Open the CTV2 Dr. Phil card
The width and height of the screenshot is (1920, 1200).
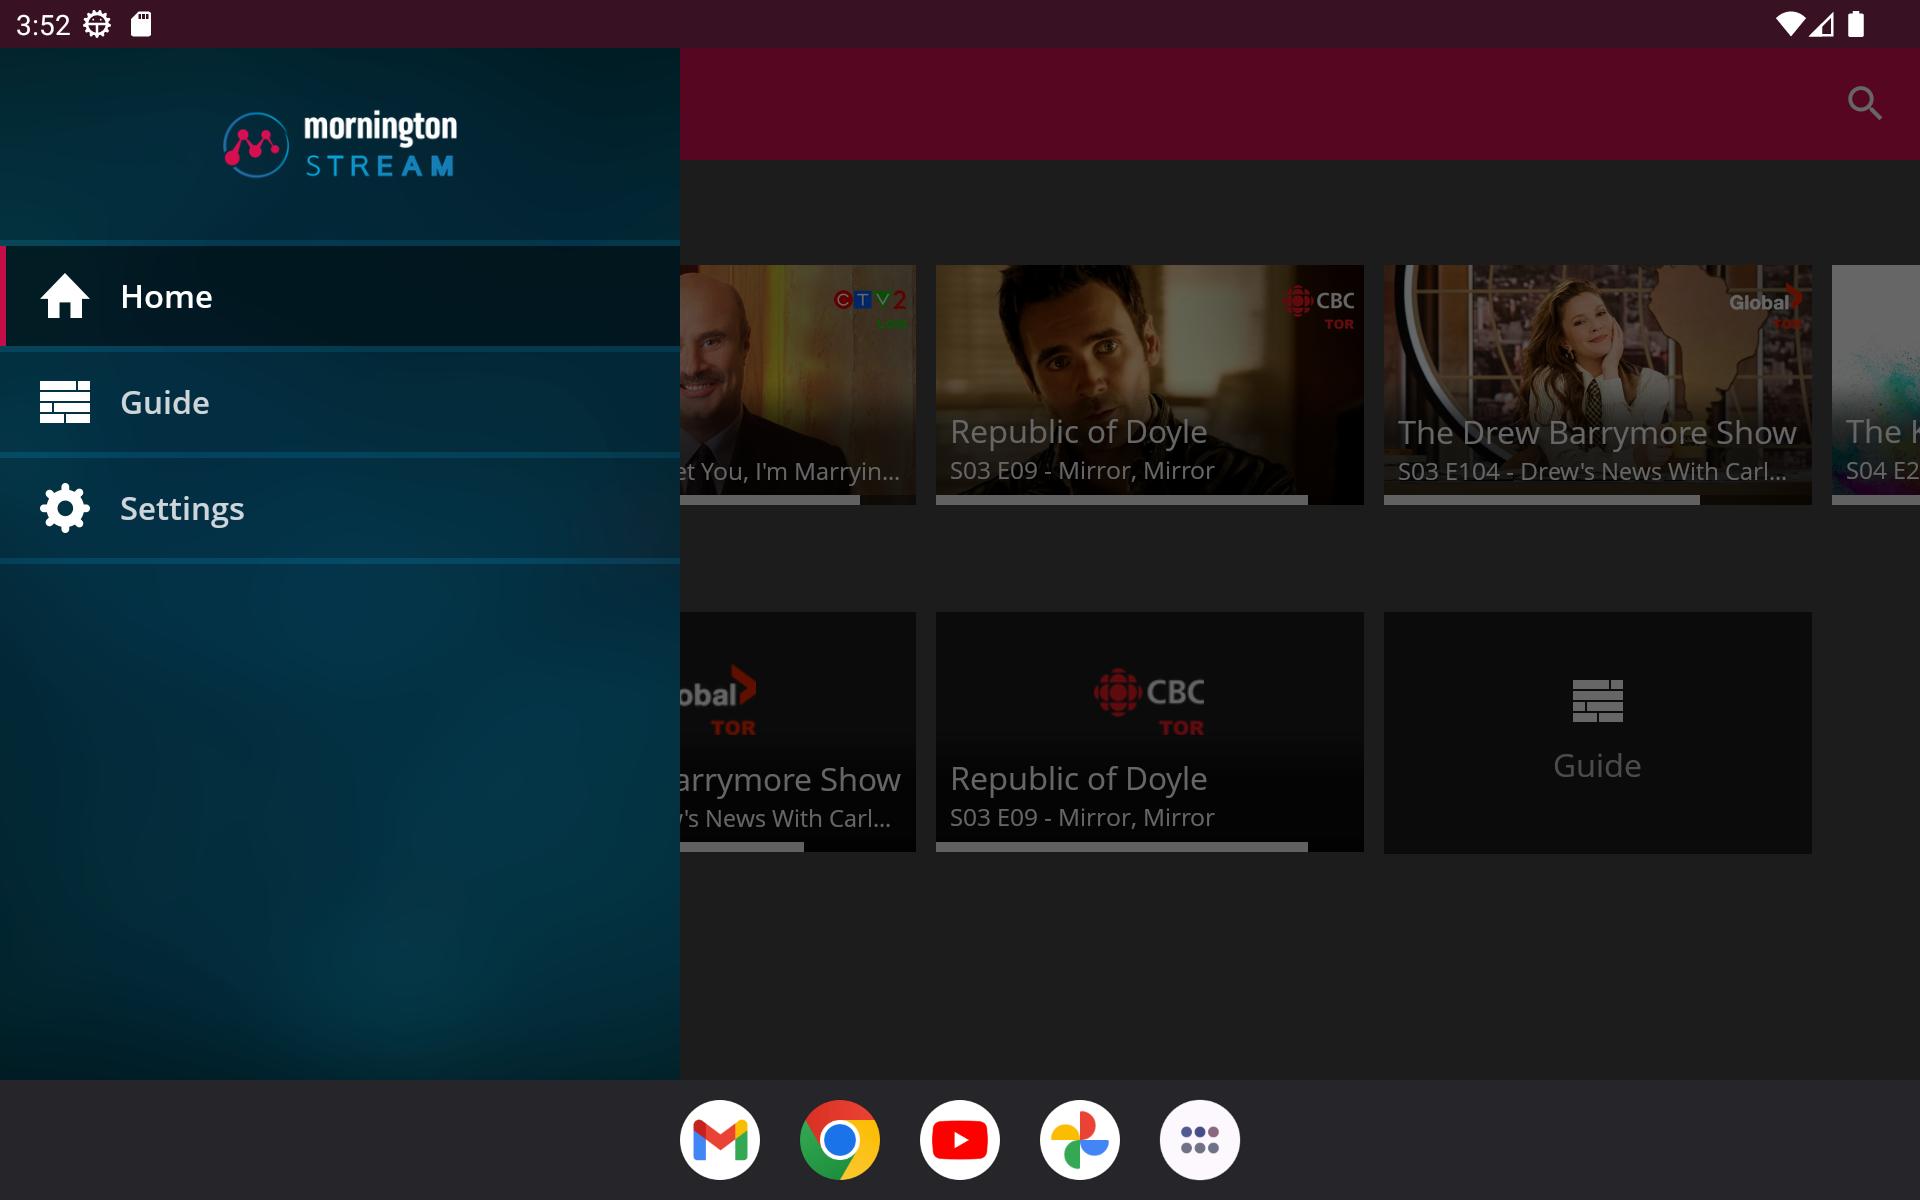tap(798, 385)
